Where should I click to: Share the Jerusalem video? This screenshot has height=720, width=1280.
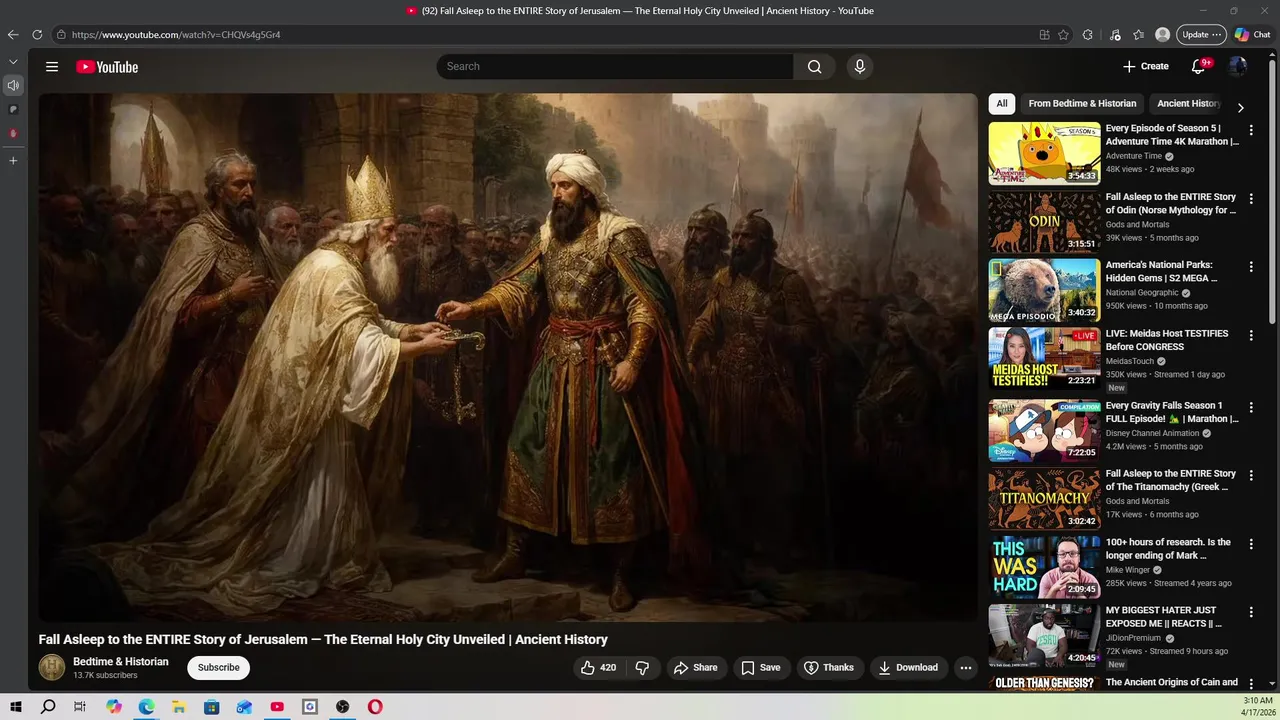coord(695,667)
